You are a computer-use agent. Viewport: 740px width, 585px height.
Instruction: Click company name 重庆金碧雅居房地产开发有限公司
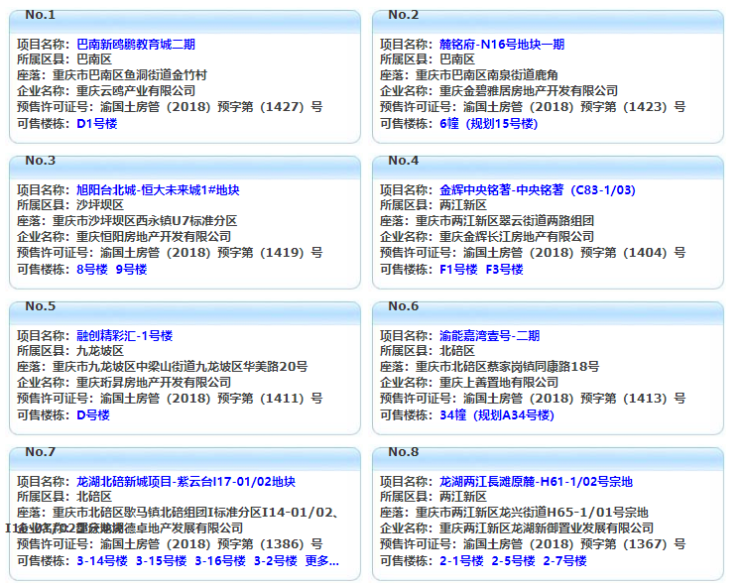tap(529, 91)
